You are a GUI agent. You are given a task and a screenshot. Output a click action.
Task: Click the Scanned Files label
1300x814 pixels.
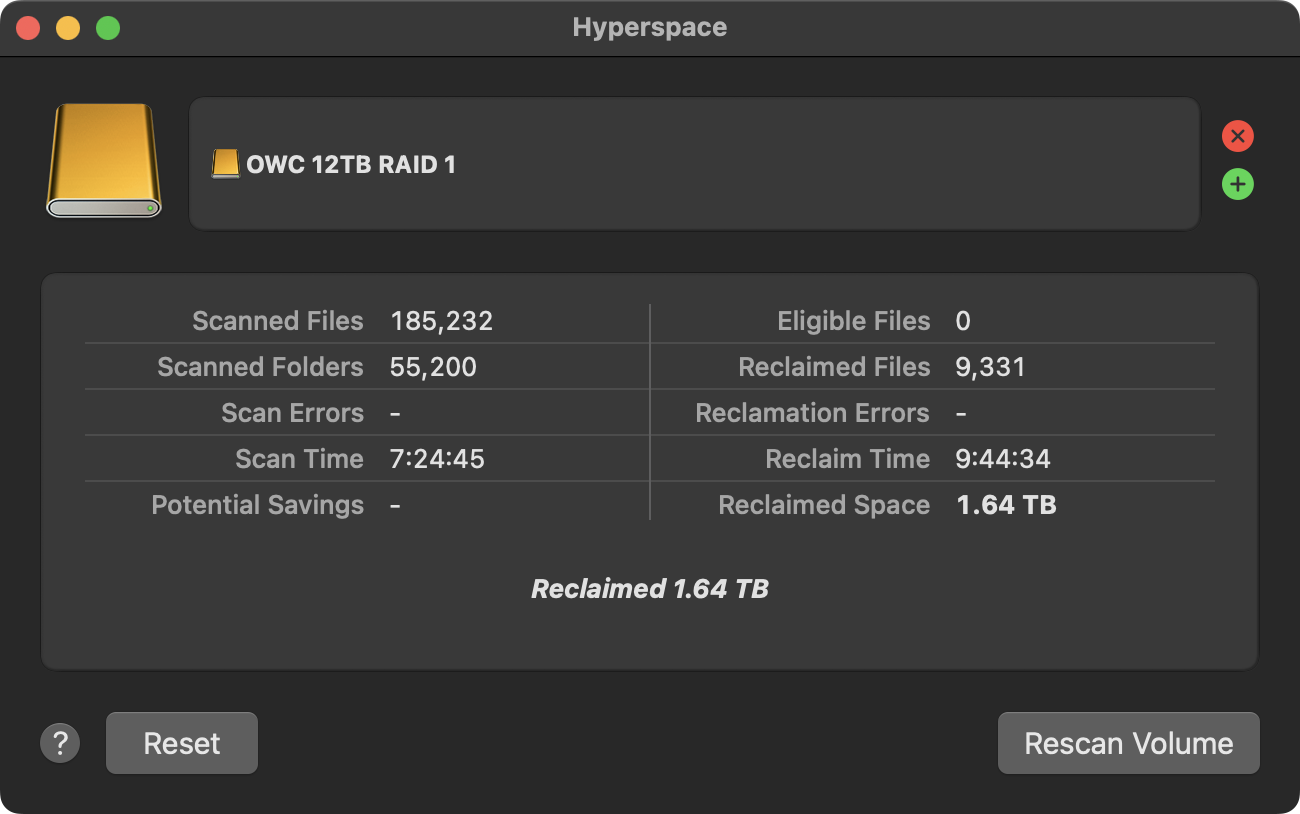click(278, 321)
